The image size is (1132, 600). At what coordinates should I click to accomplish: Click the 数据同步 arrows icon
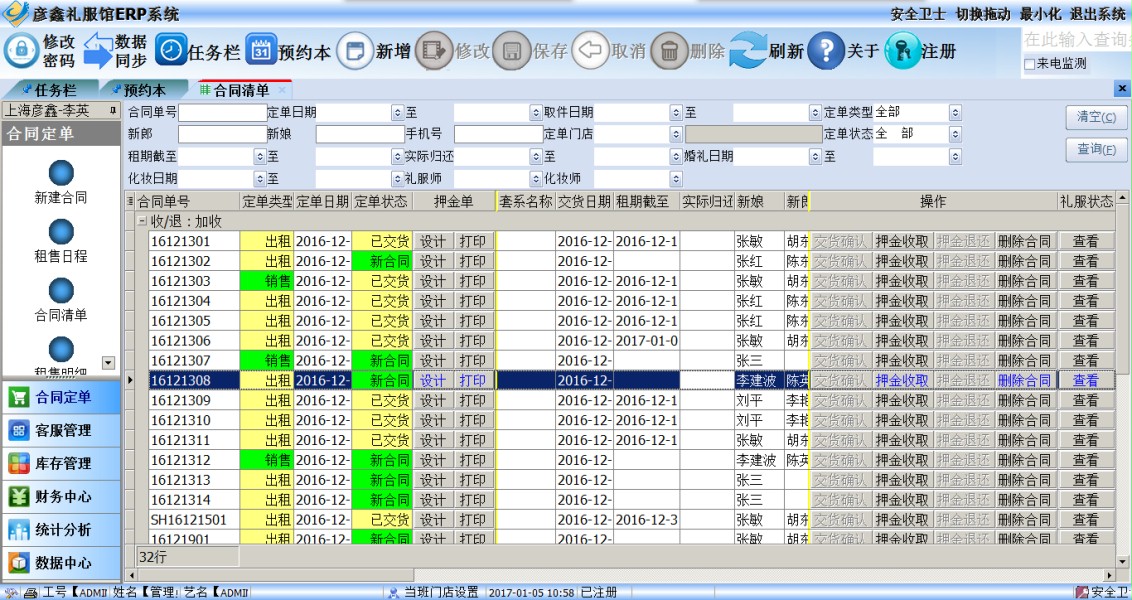coord(97,50)
